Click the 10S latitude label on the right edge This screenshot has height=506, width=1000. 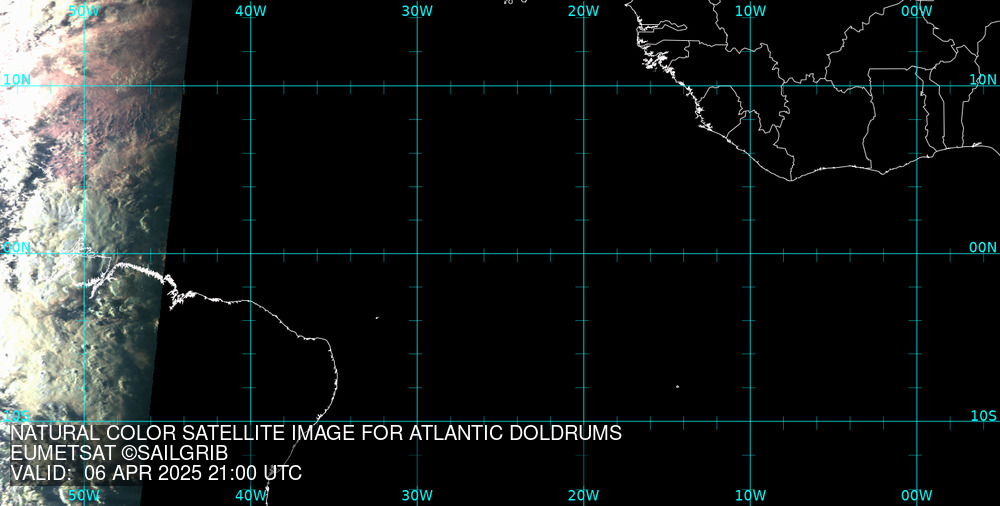tap(983, 416)
